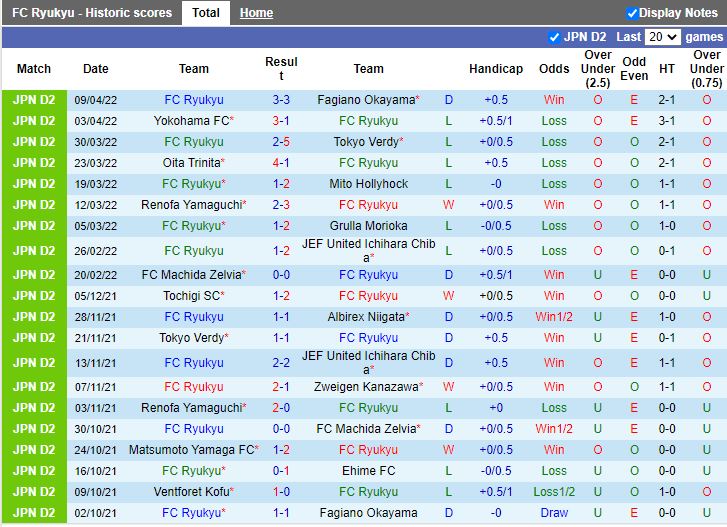727x527 pixels.
Task: Click Loss1/2 odds in Ventforet Kofu row
Action: 554,491
